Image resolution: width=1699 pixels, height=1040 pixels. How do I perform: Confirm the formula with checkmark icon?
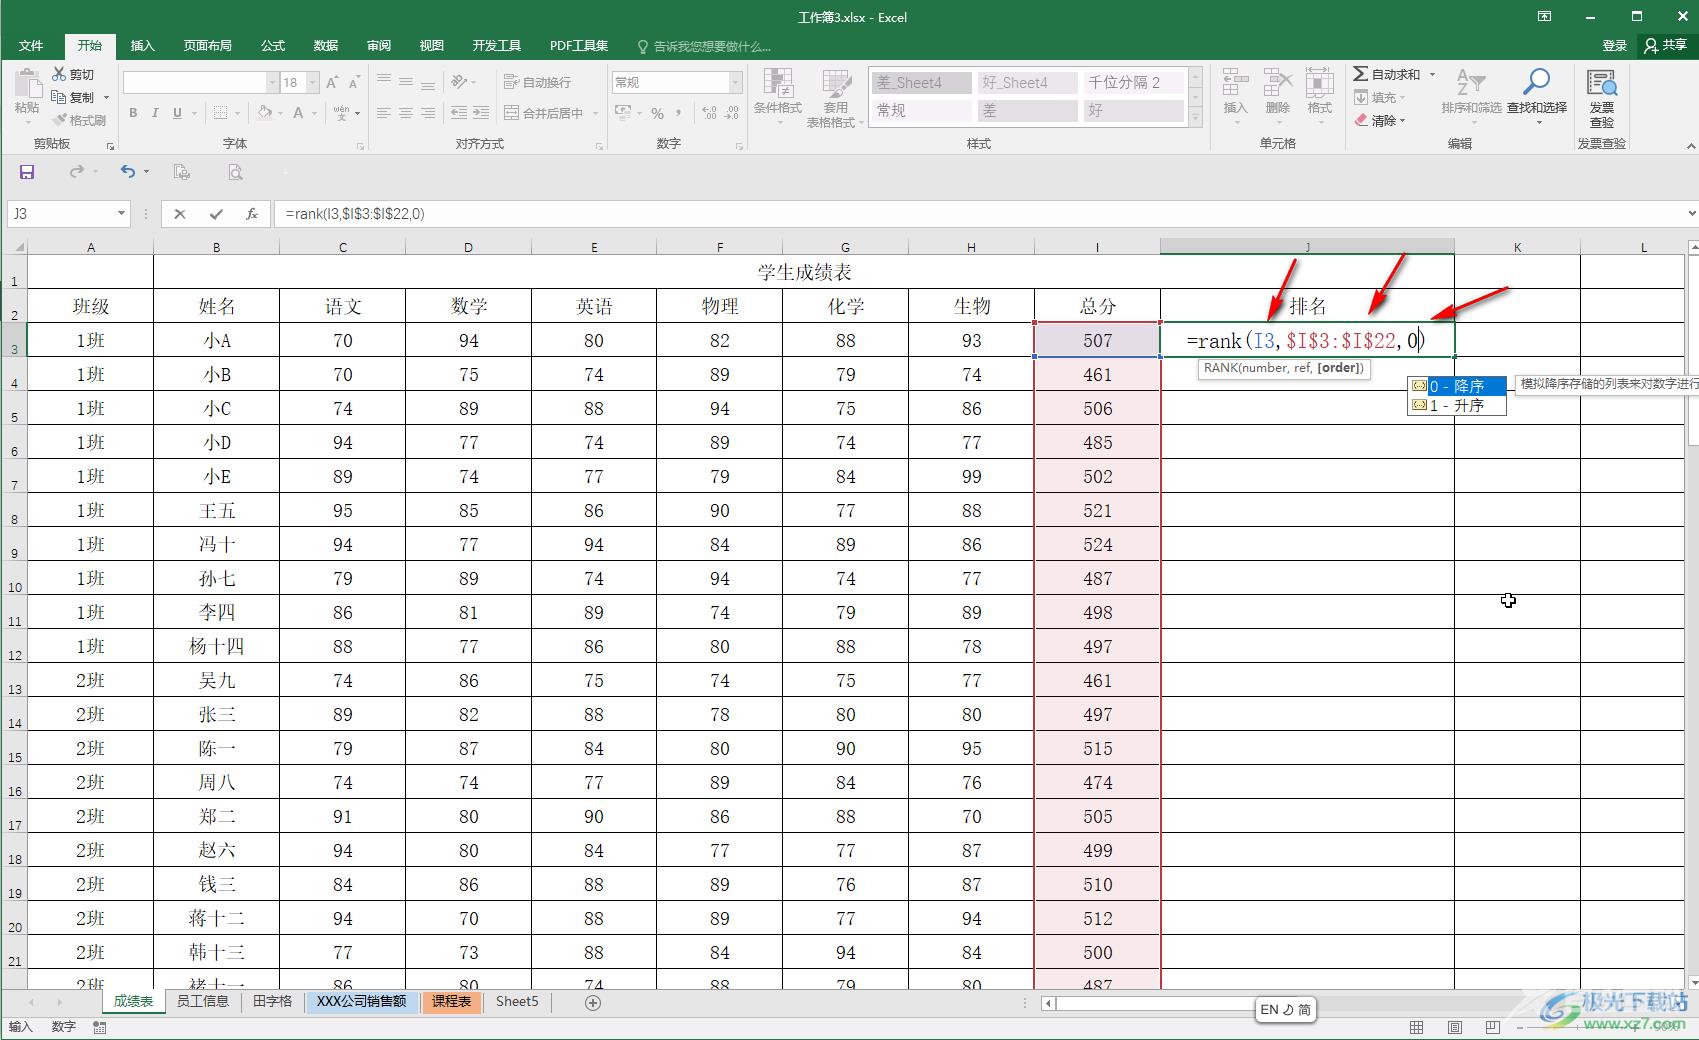click(x=216, y=214)
